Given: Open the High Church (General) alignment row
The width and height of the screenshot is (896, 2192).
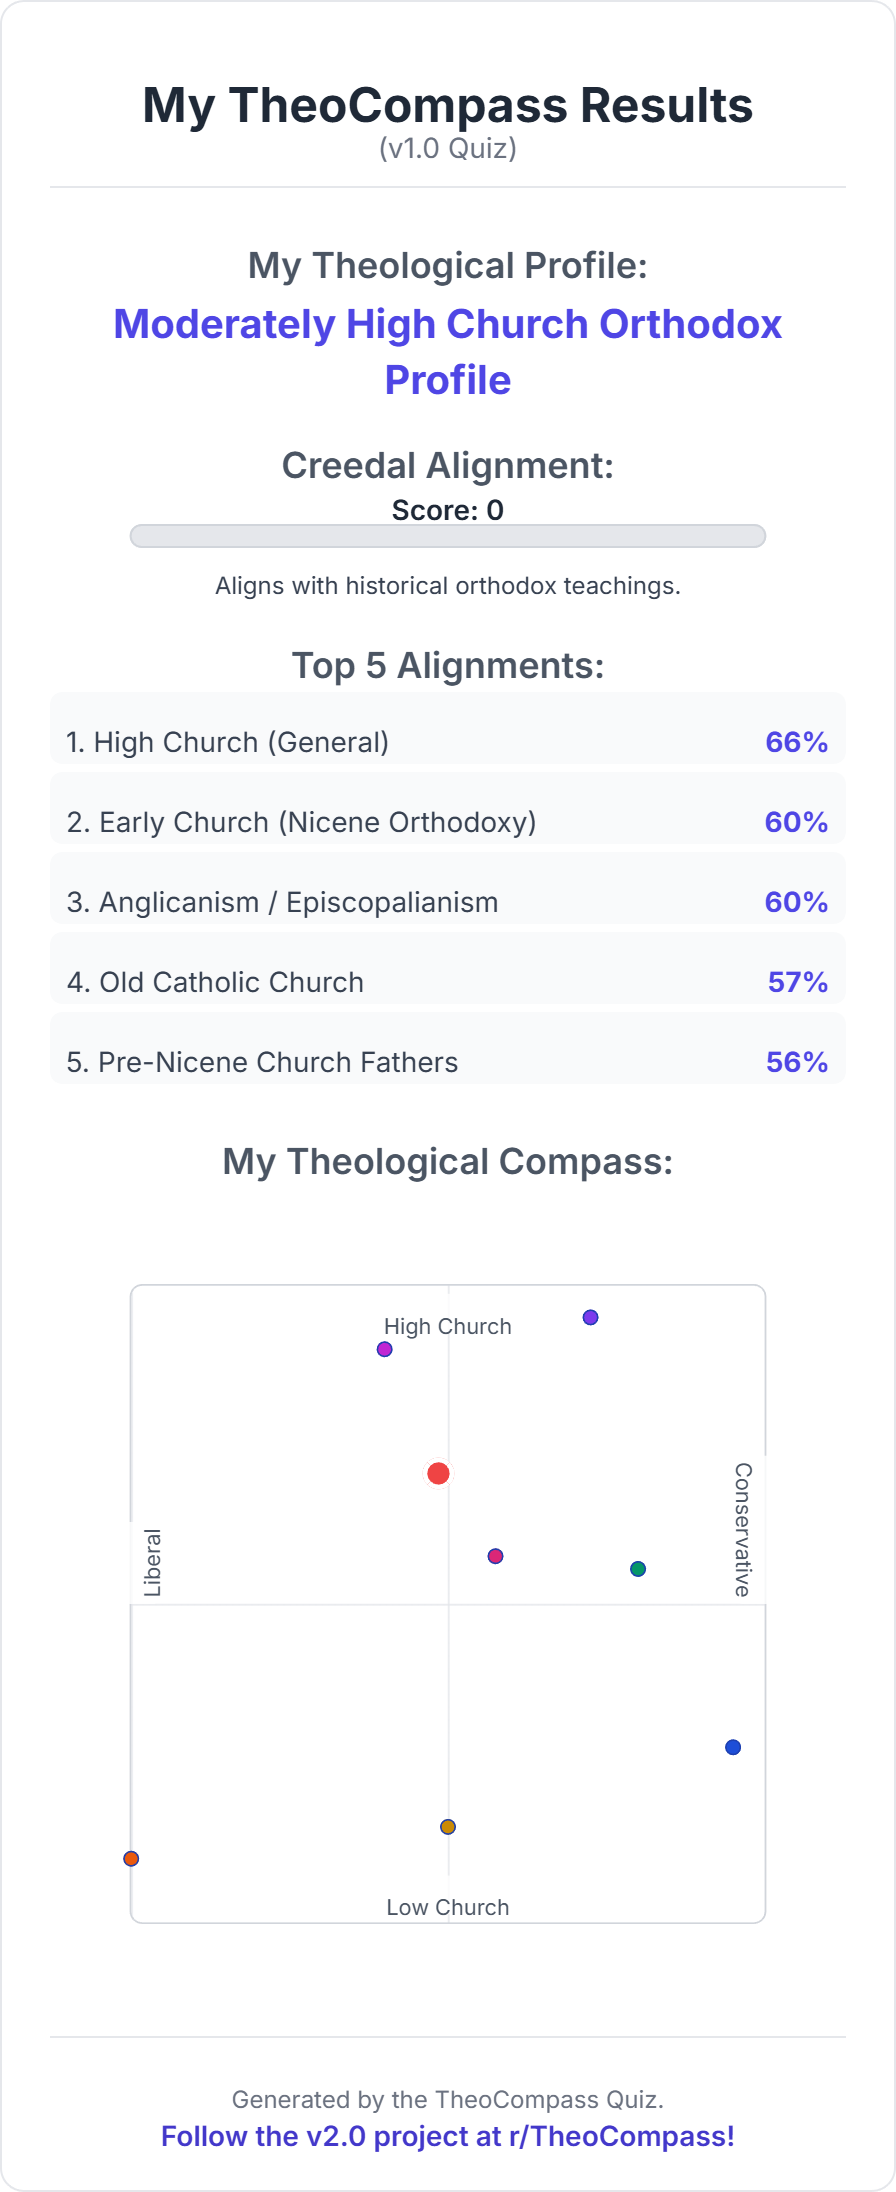Looking at the screenshot, I should [448, 741].
